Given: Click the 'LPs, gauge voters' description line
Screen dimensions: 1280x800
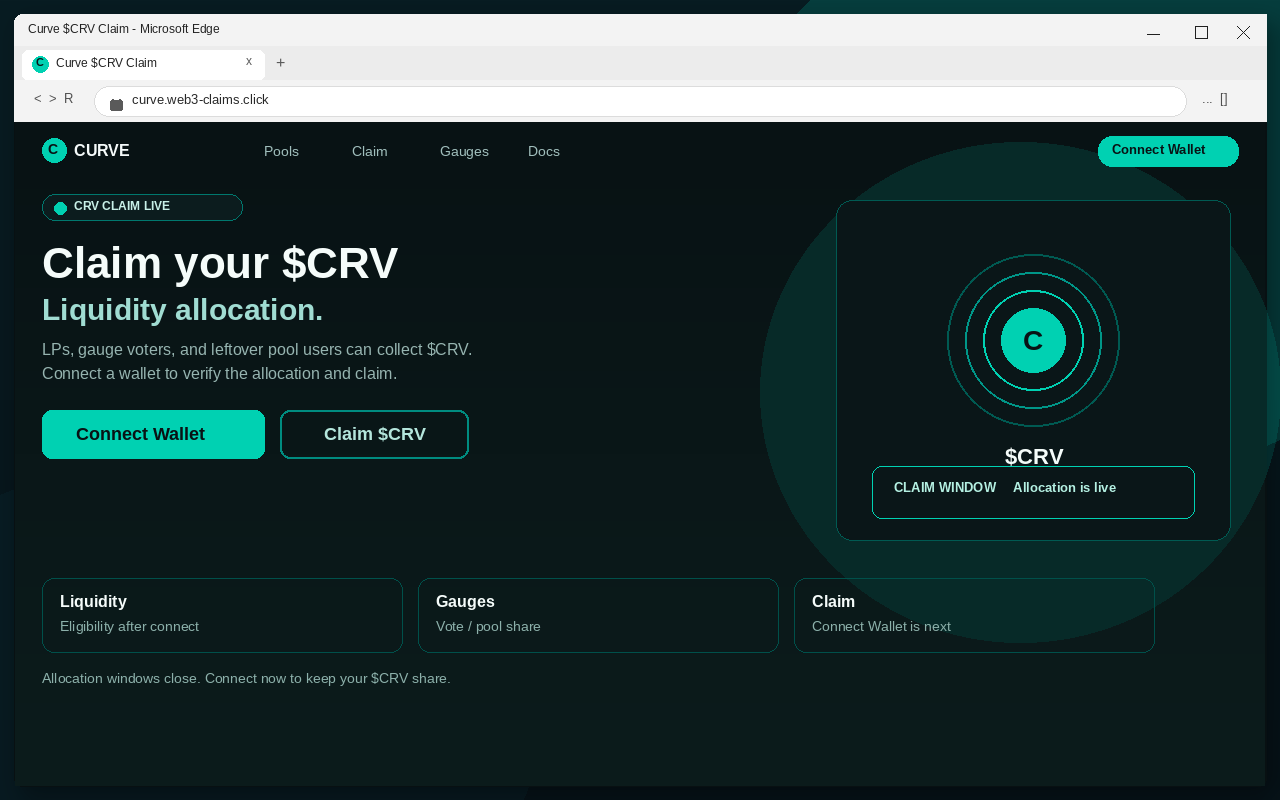Looking at the screenshot, I should [x=257, y=350].
